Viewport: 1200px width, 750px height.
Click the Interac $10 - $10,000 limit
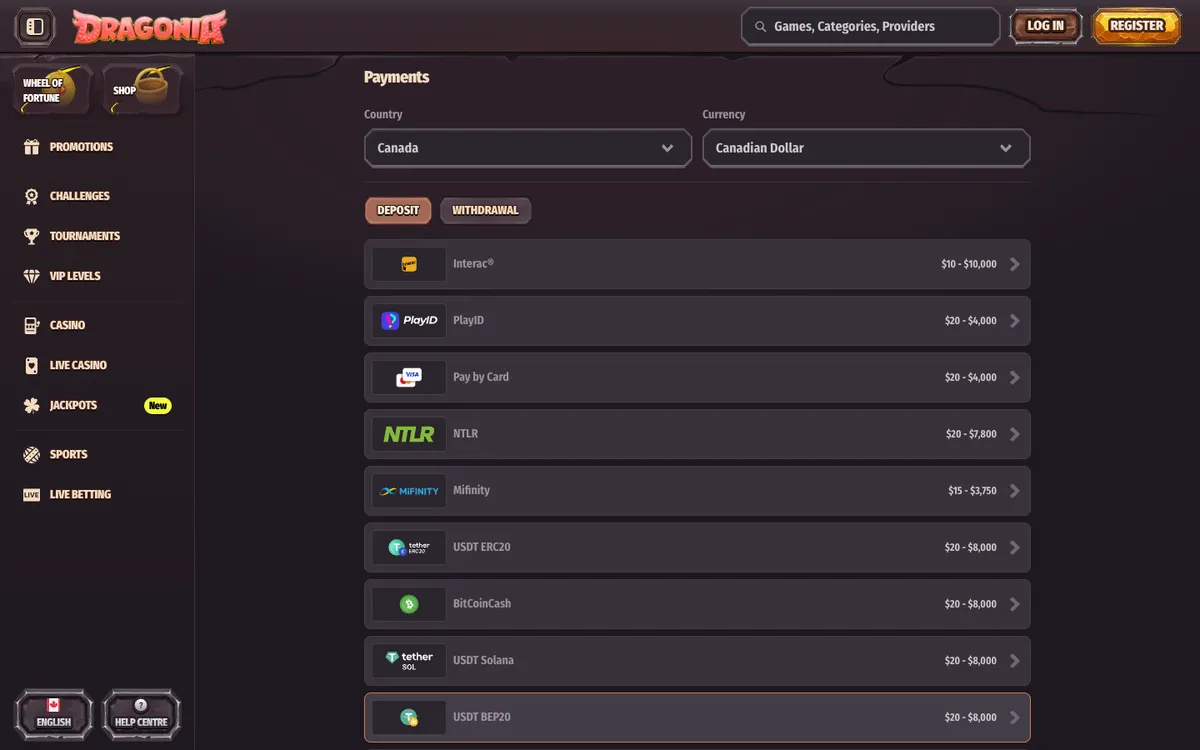pos(969,264)
